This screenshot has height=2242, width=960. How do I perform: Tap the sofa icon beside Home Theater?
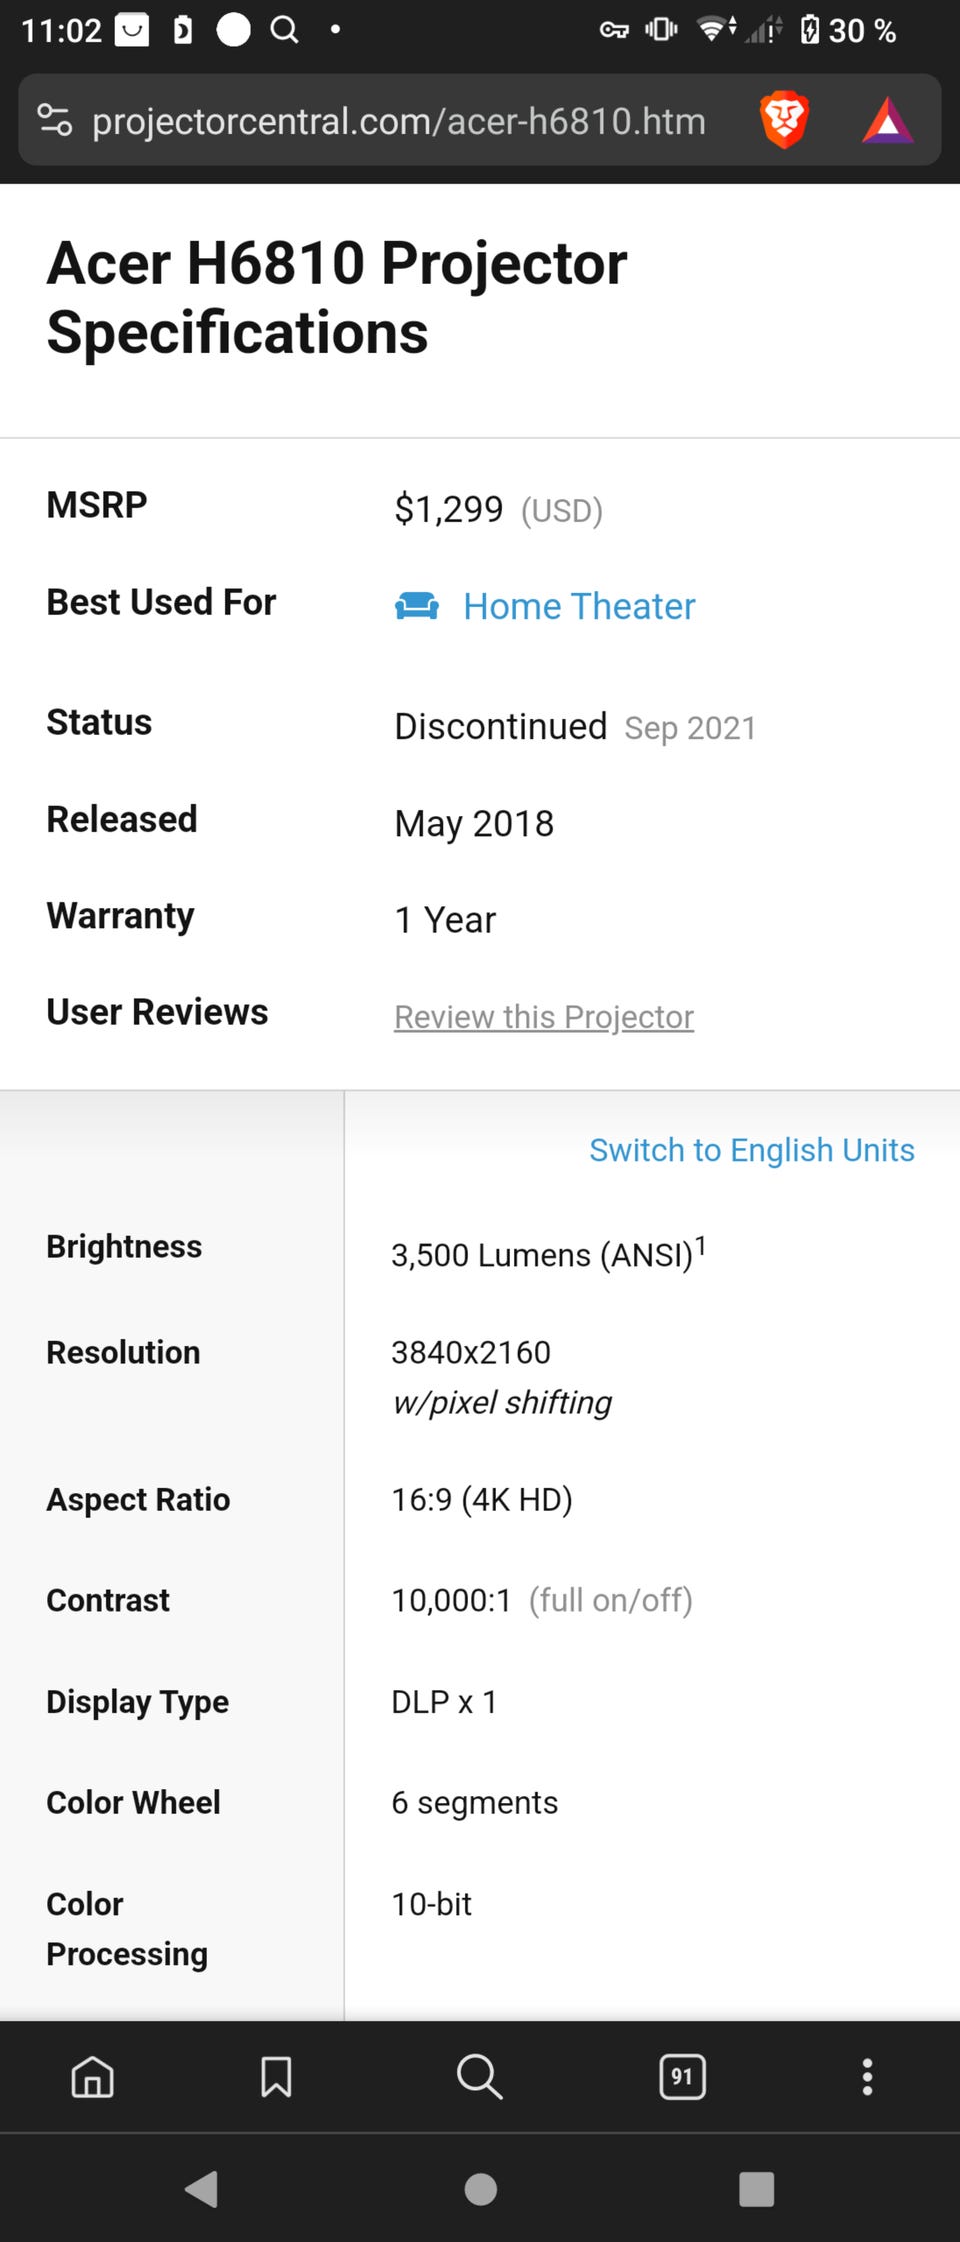click(x=417, y=606)
